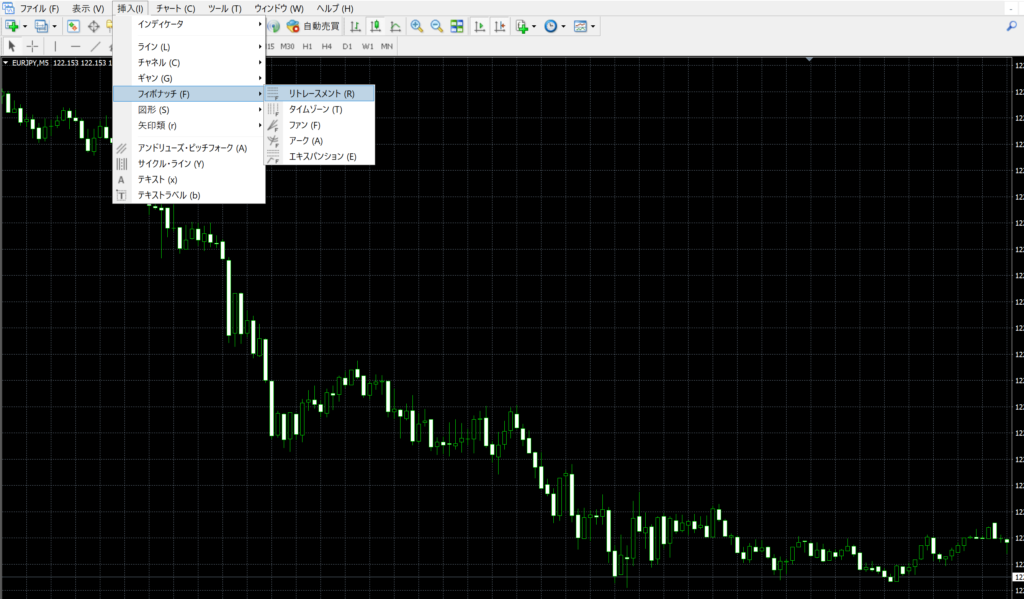Click the フィボナッチ (F) menu entry
The width and height of the screenshot is (1024, 599).
[x=189, y=94]
